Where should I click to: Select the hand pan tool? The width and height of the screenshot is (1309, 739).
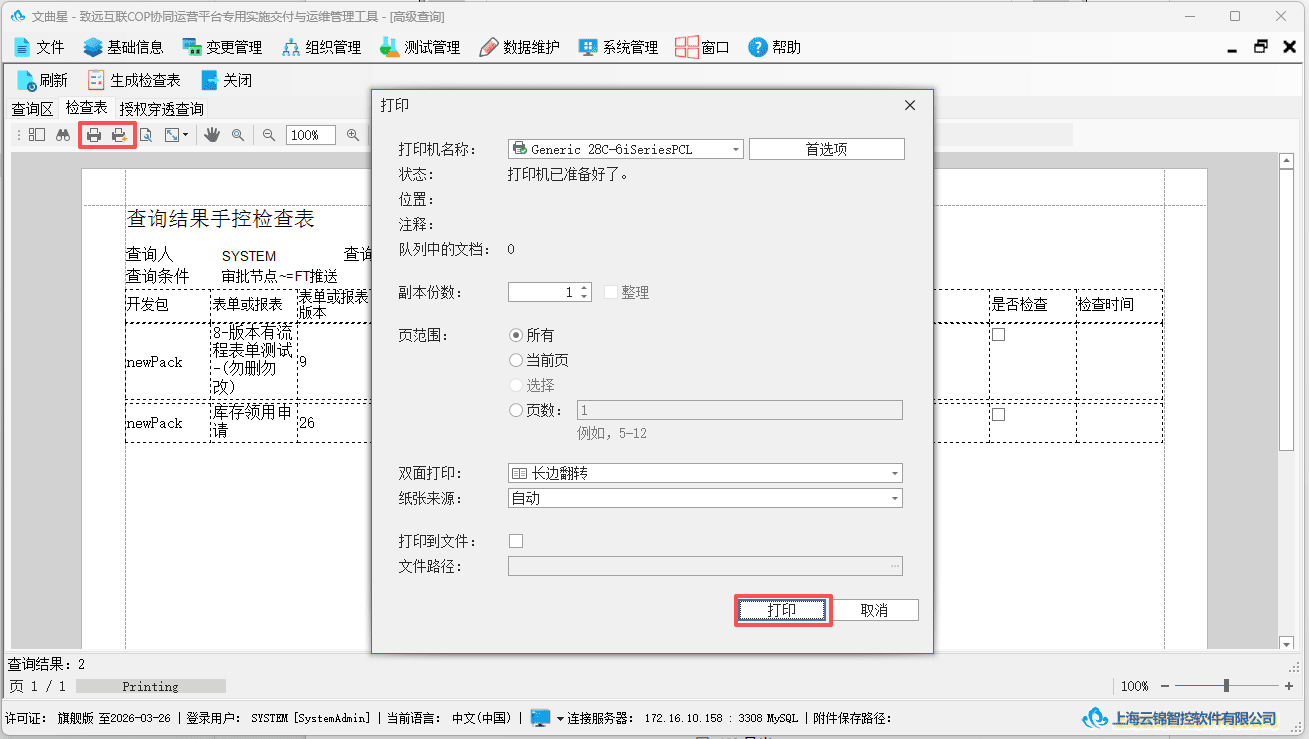pyautogui.click(x=212, y=135)
